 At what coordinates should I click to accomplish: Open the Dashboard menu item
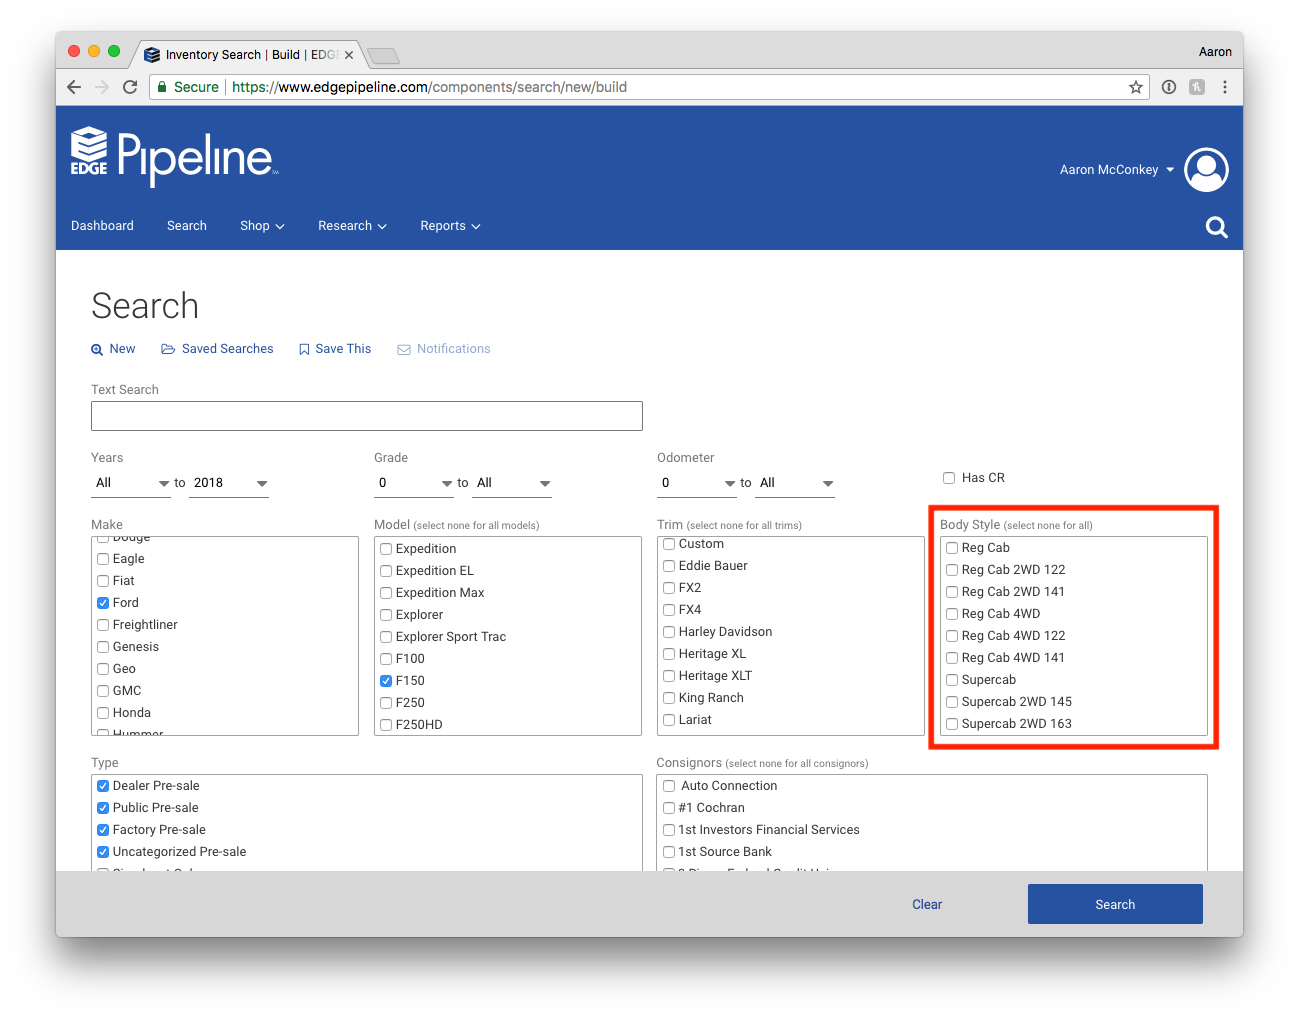click(102, 226)
